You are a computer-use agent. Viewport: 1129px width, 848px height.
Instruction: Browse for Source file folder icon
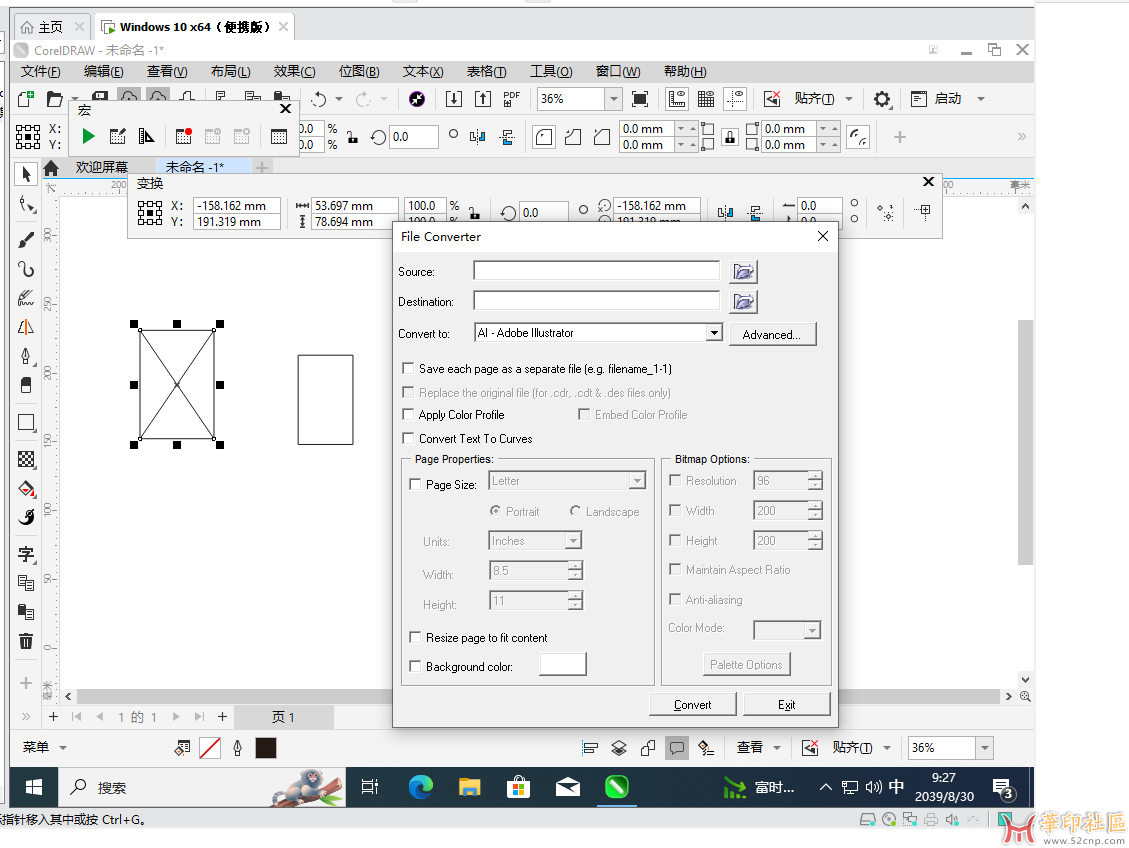point(744,271)
